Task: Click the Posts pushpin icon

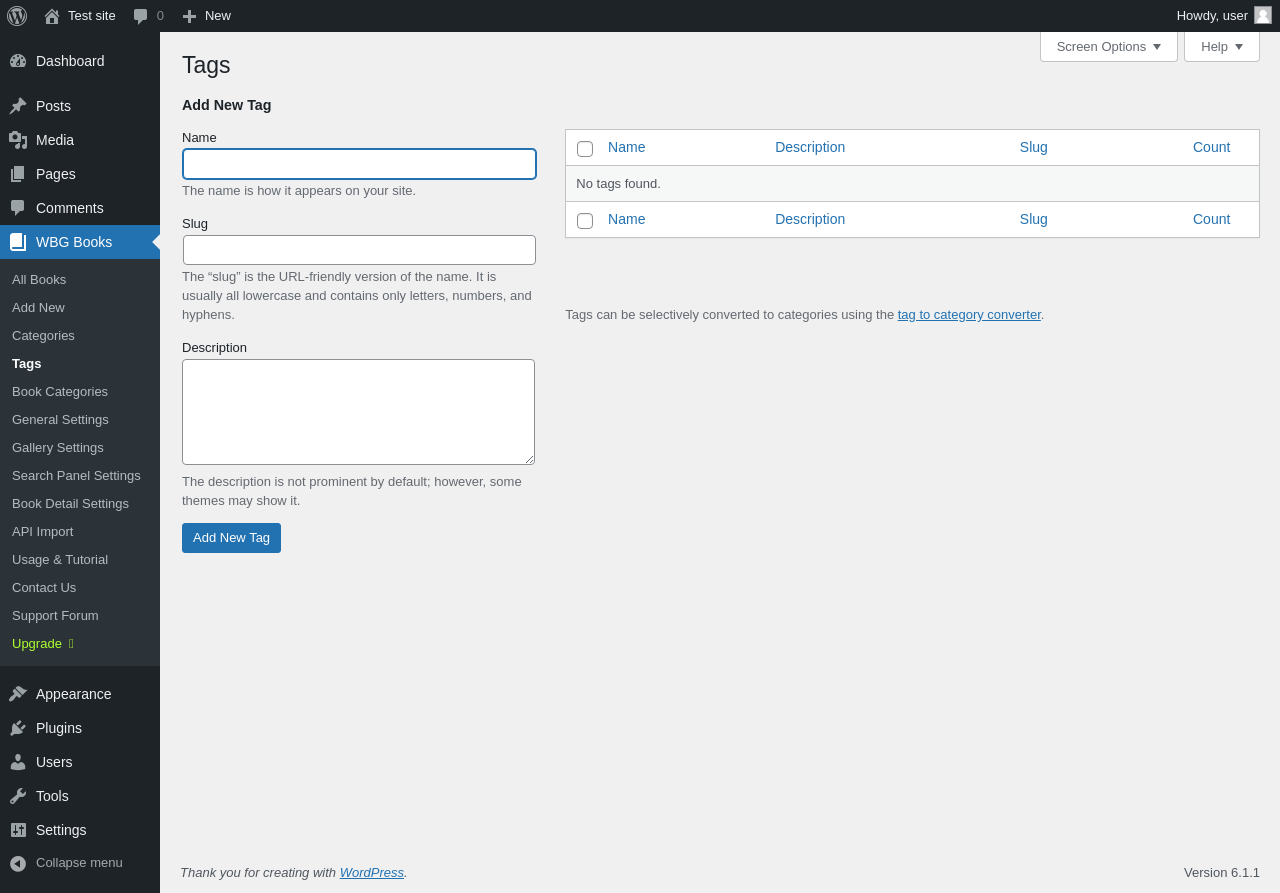Action: [x=18, y=106]
